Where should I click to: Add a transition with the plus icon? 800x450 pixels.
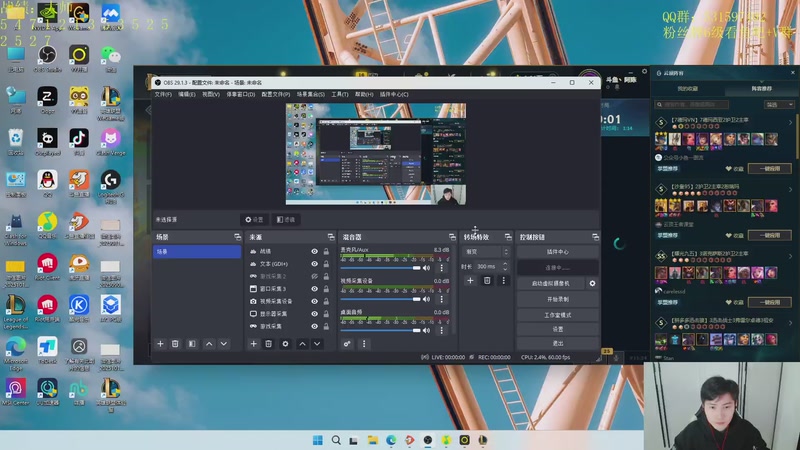tap(470, 280)
